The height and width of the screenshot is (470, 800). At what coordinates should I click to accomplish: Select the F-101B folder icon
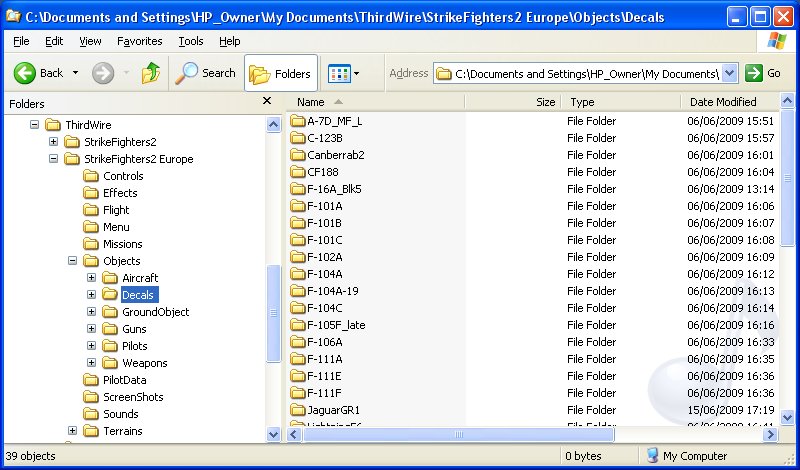coord(297,223)
